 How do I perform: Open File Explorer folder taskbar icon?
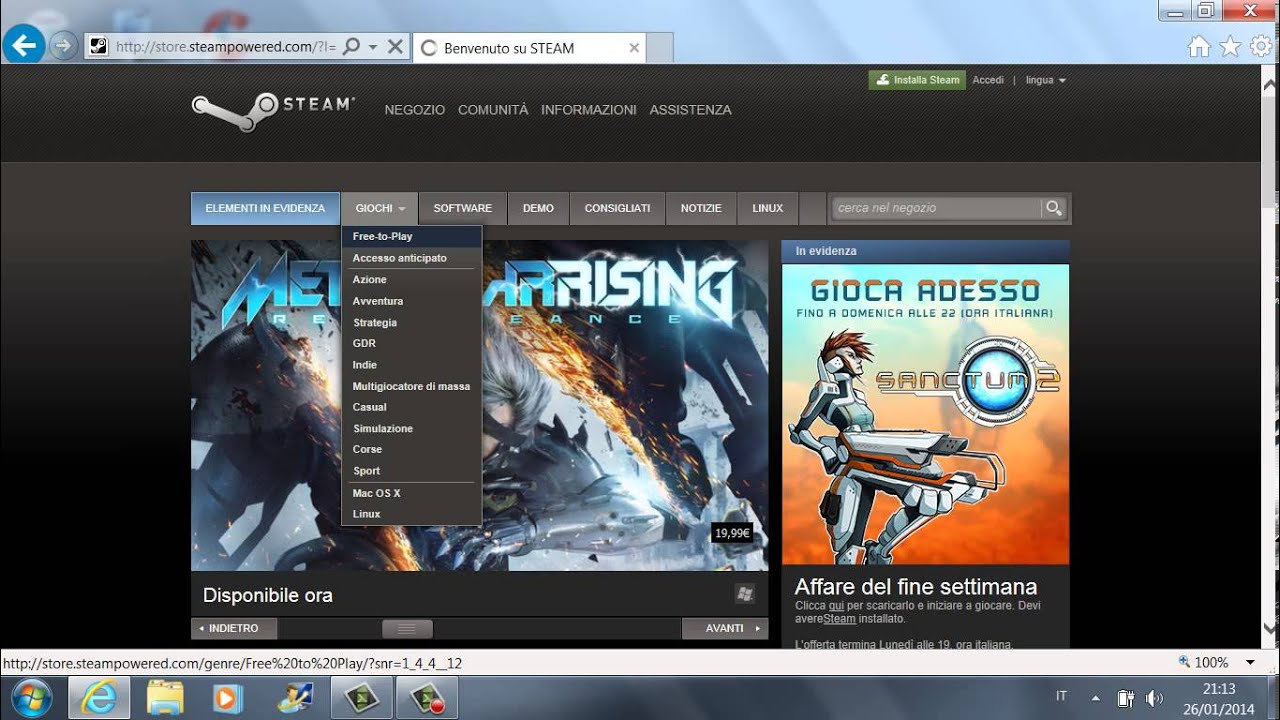[165, 697]
